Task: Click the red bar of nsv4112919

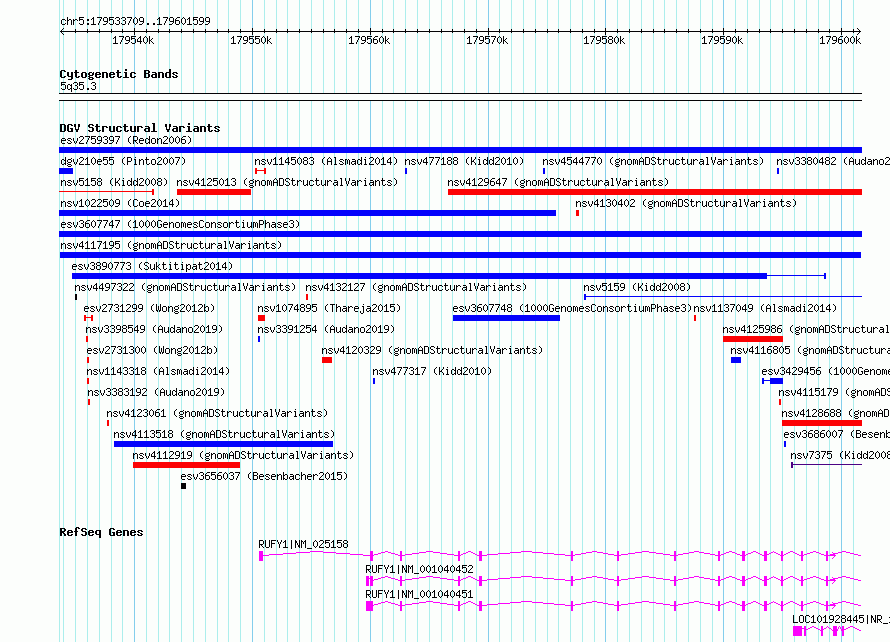Action: tap(186, 465)
